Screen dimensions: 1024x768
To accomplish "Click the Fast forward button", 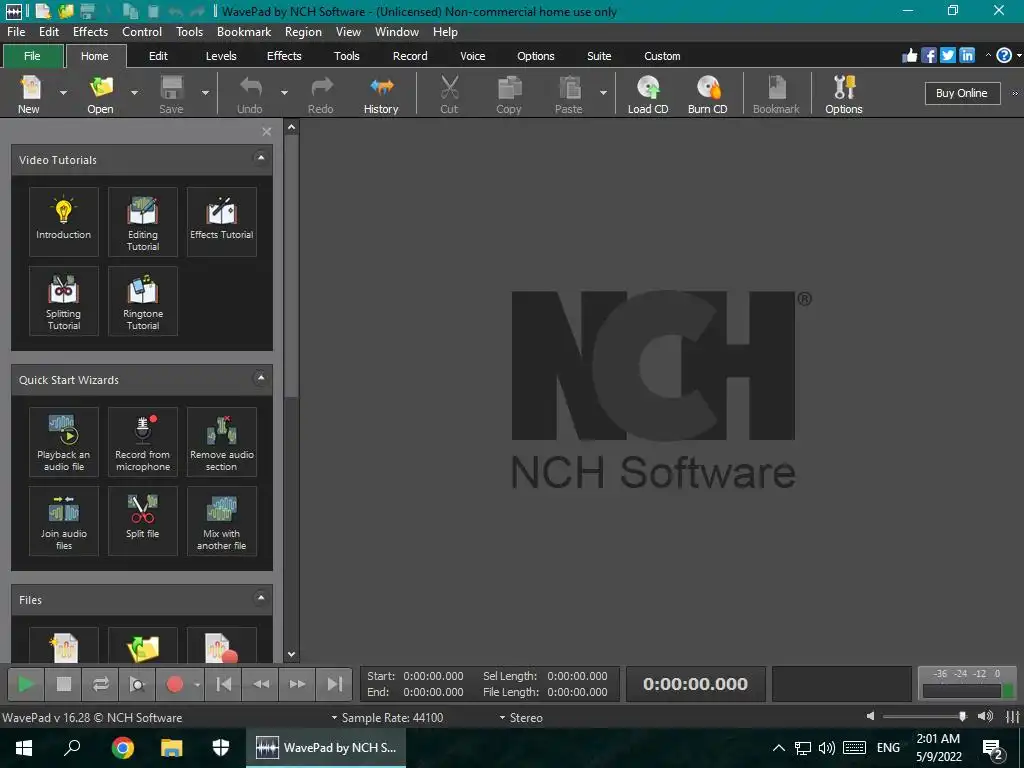I will [x=297, y=684].
